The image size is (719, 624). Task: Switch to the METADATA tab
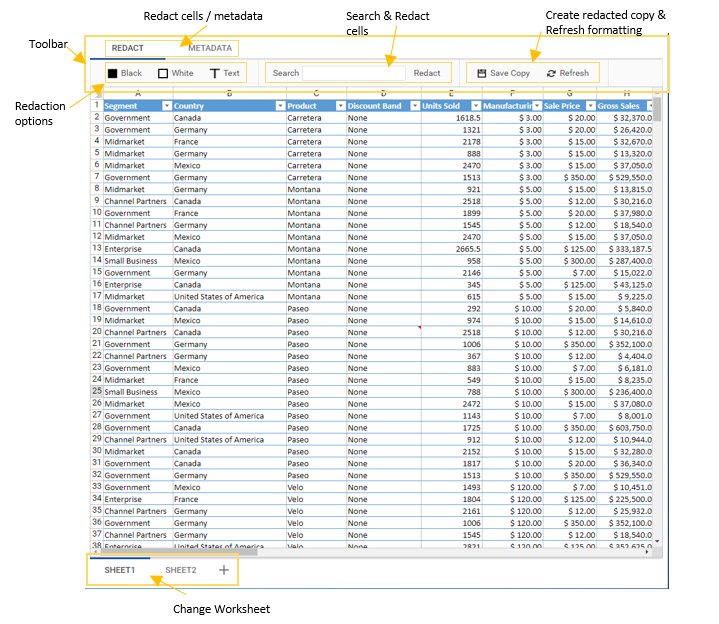[x=210, y=48]
